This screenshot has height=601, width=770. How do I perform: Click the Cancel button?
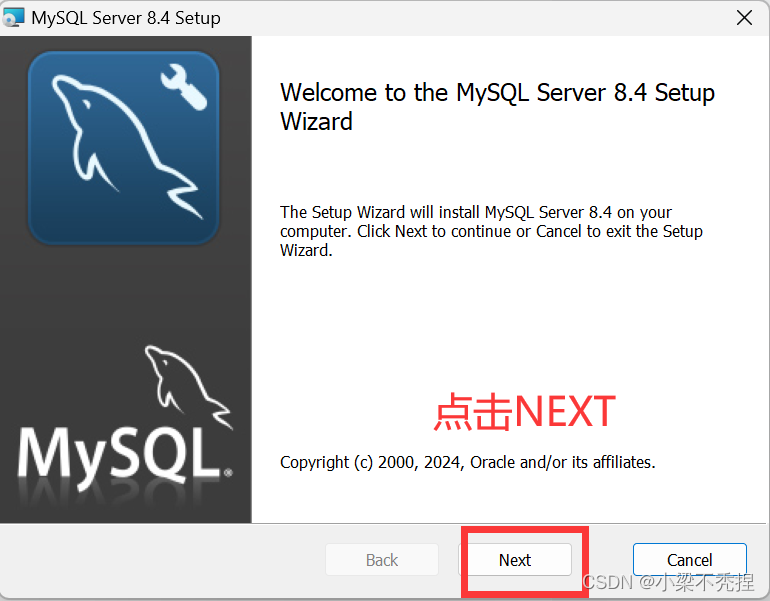(689, 560)
